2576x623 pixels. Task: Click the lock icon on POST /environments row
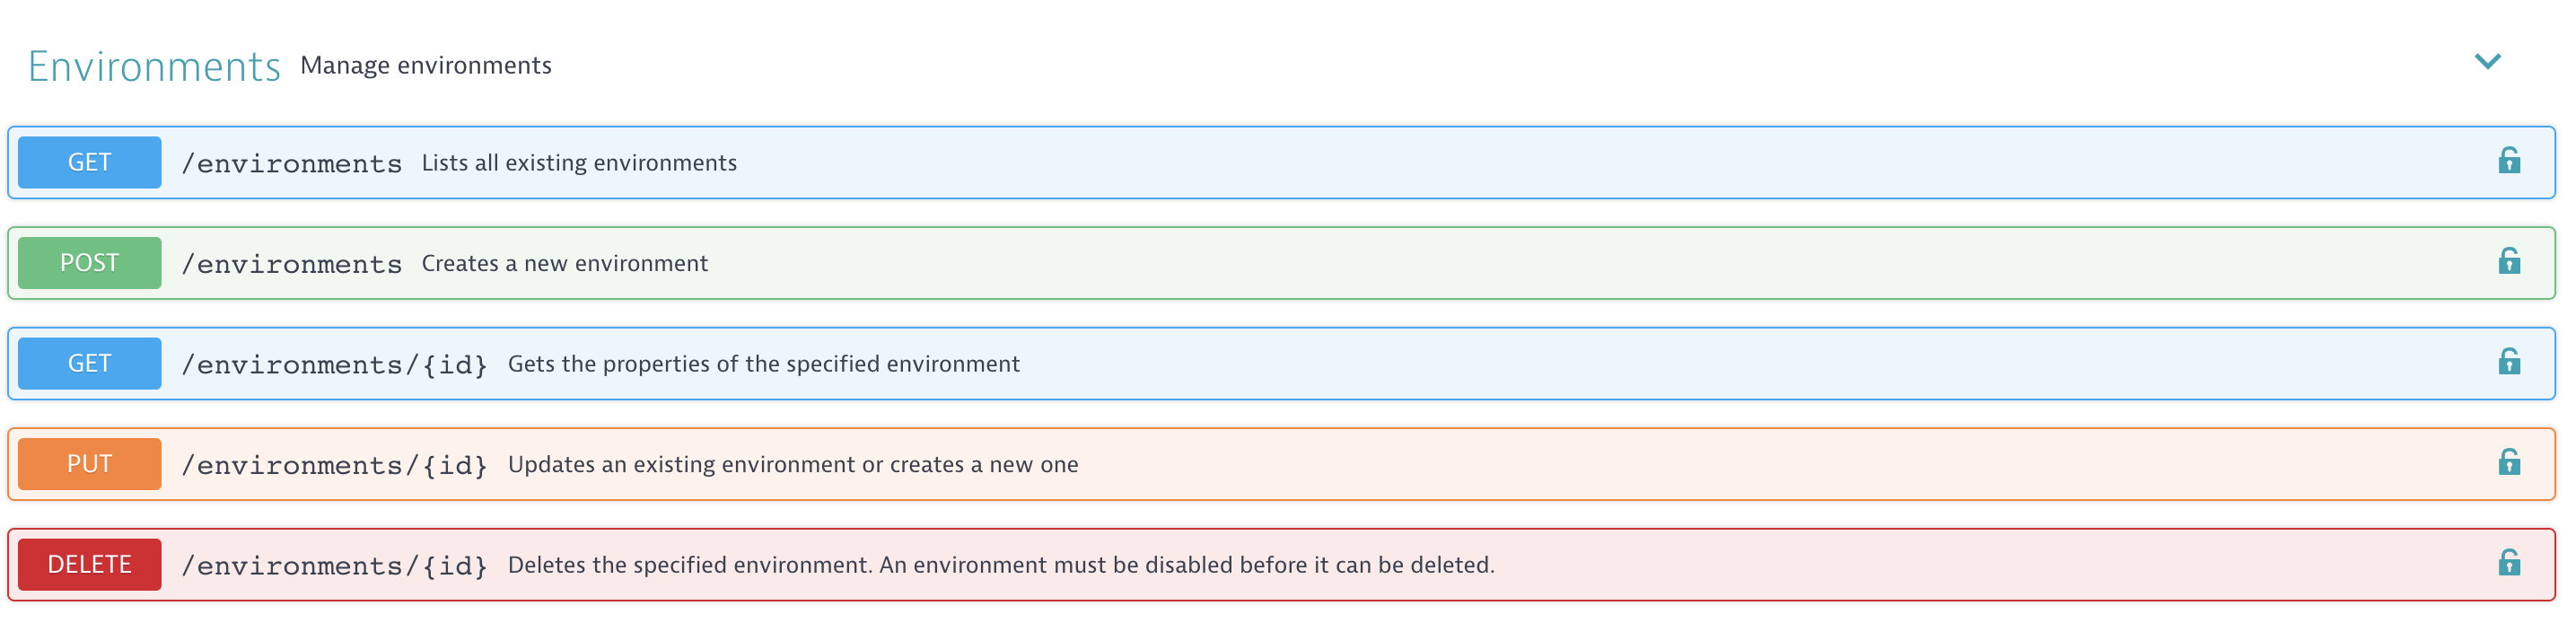(x=2508, y=262)
